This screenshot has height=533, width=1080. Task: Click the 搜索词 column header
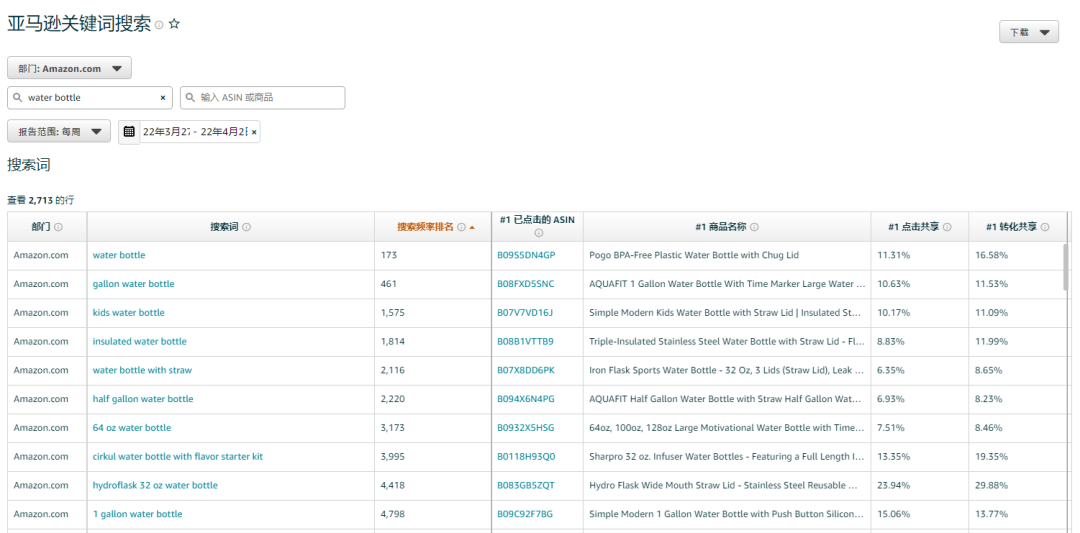[231, 227]
